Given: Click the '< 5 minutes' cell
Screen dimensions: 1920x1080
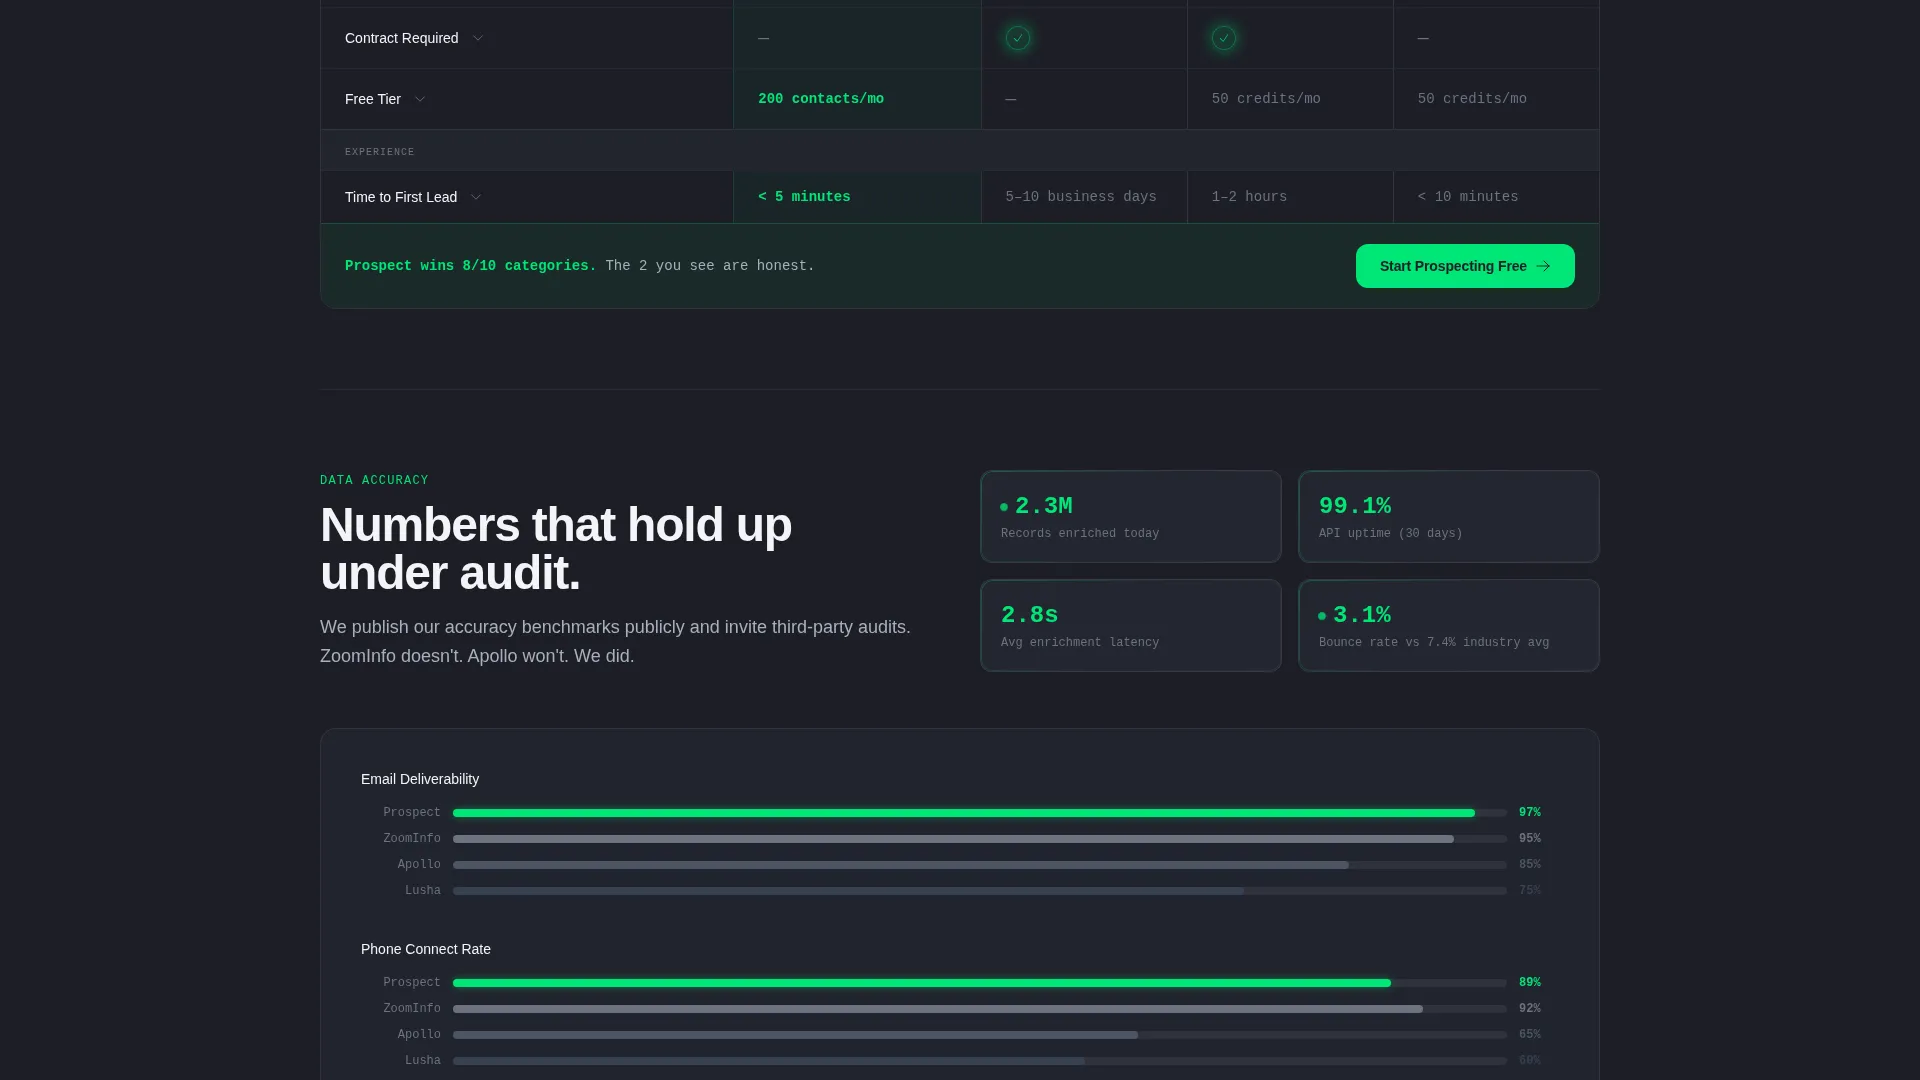Looking at the screenshot, I should [x=857, y=197].
